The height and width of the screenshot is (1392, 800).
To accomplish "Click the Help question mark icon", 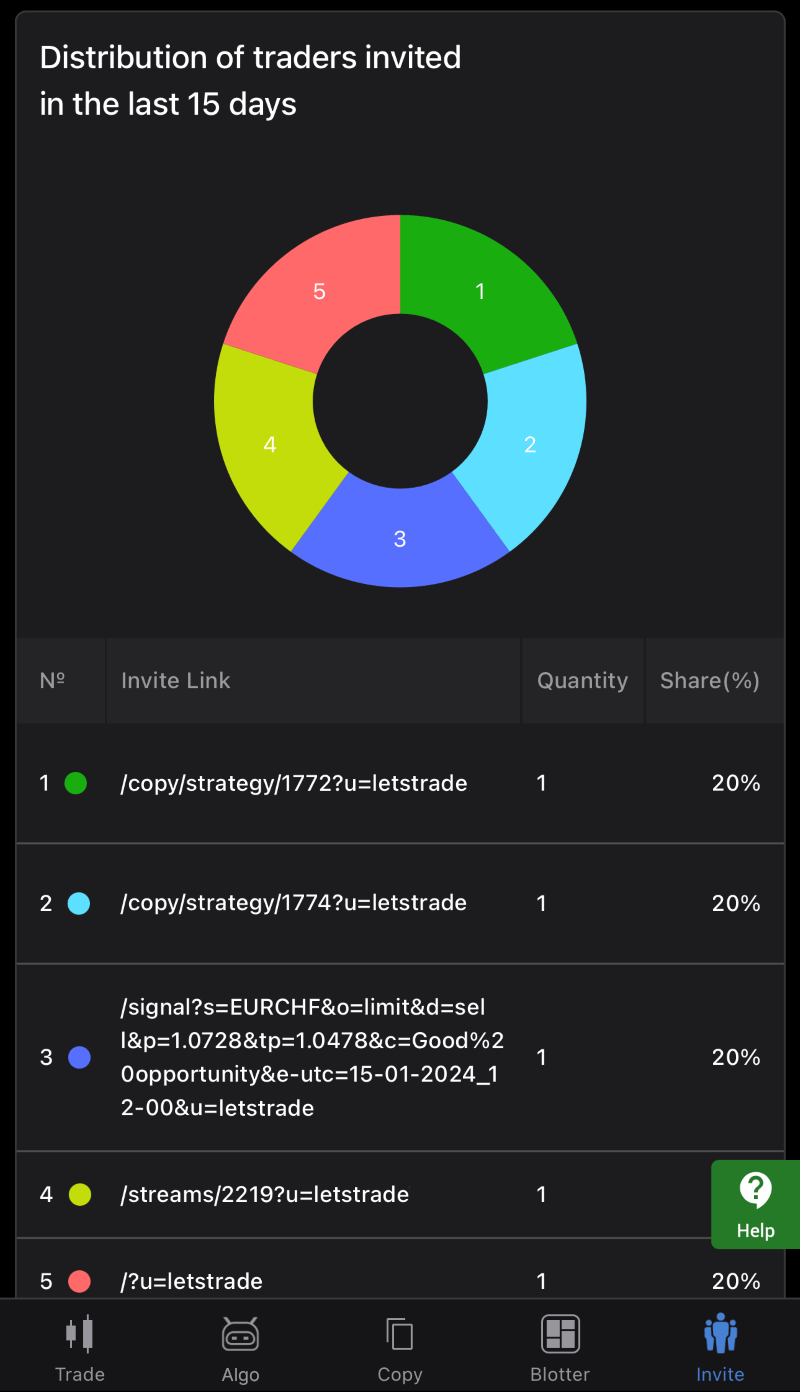I will [x=755, y=1190].
